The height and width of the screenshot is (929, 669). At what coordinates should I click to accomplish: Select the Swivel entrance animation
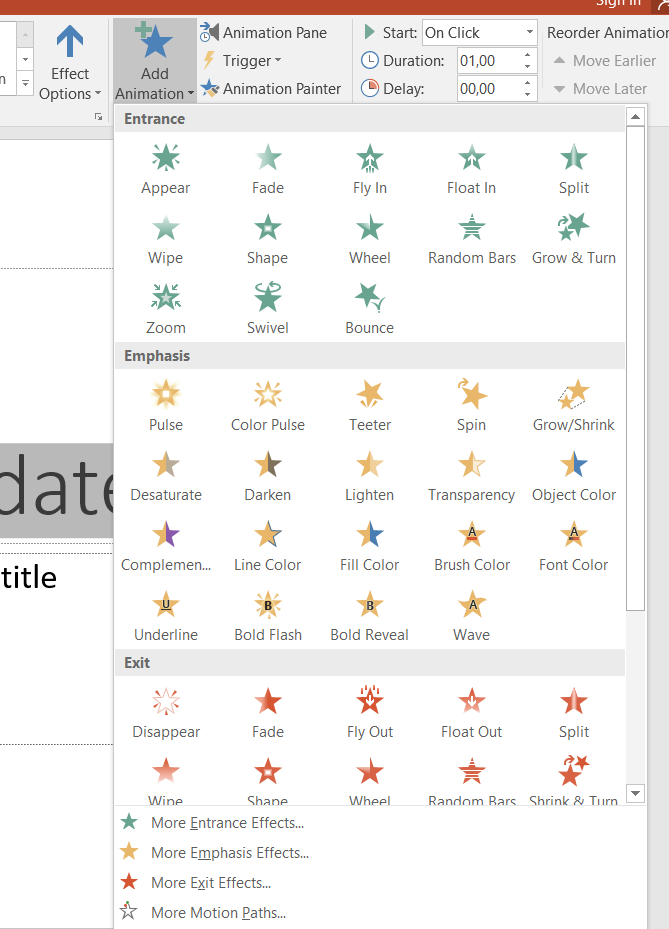pos(268,309)
